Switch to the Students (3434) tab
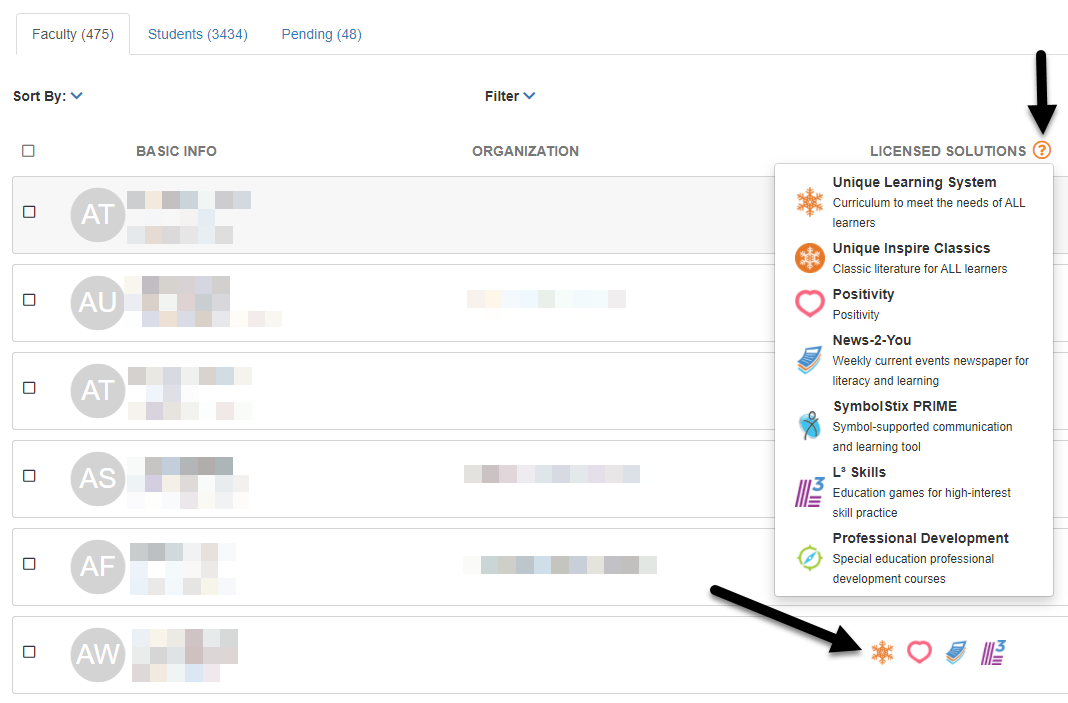Screen dimensions: 1068x703 (198, 34)
